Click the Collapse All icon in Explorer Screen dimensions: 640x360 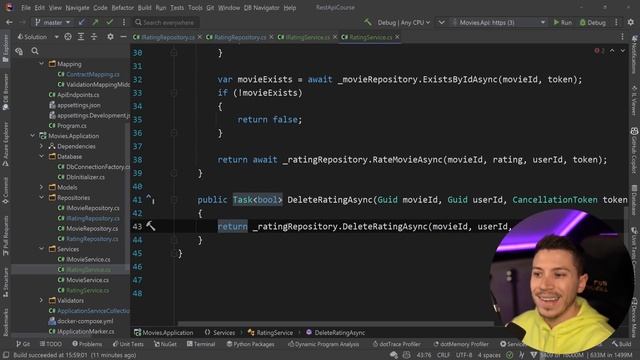(x=94, y=37)
